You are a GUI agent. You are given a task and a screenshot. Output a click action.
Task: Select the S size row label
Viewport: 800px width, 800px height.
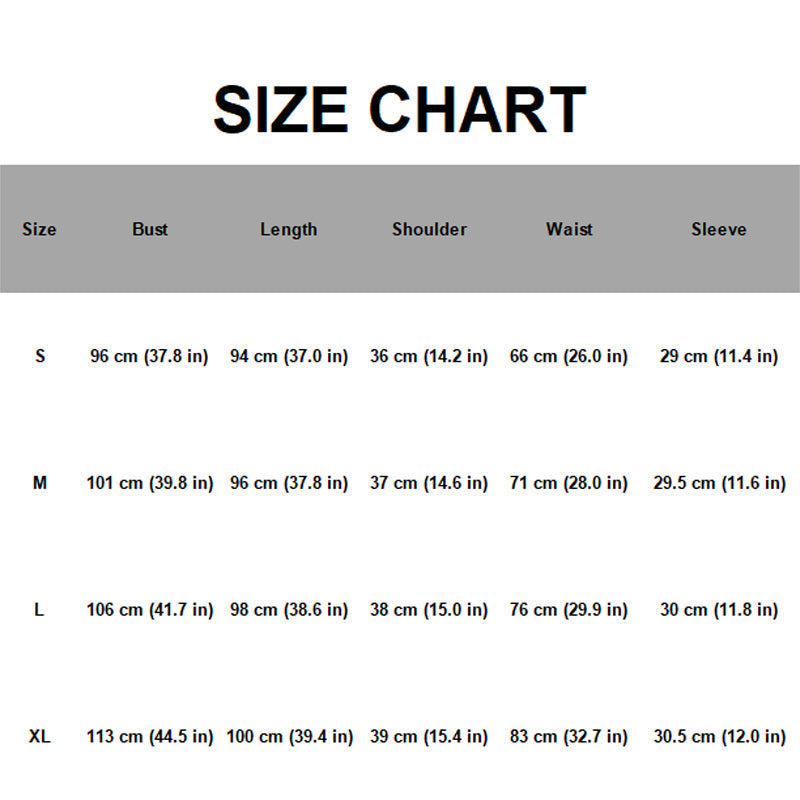click(x=40, y=356)
